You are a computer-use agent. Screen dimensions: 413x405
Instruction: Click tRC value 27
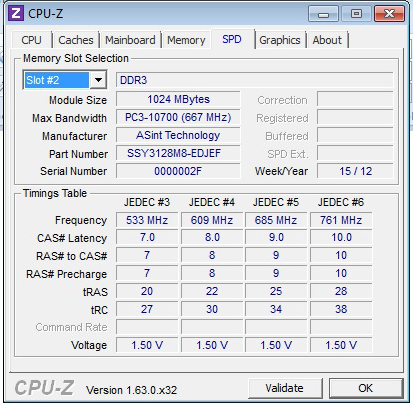tap(147, 309)
